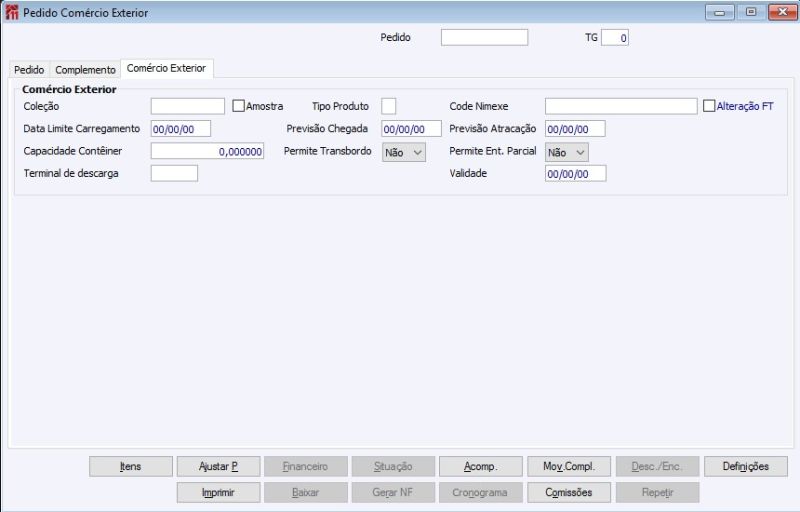Switch to the Pedido tab
800x512 pixels.
coord(29,70)
